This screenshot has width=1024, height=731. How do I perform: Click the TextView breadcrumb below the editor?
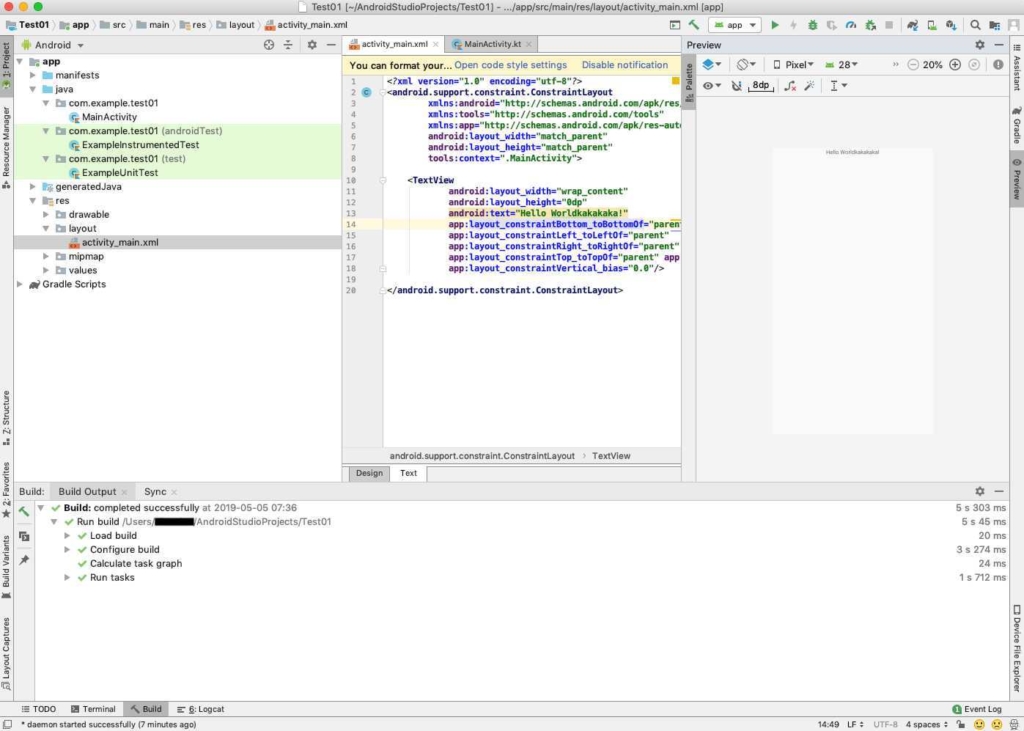(611, 456)
